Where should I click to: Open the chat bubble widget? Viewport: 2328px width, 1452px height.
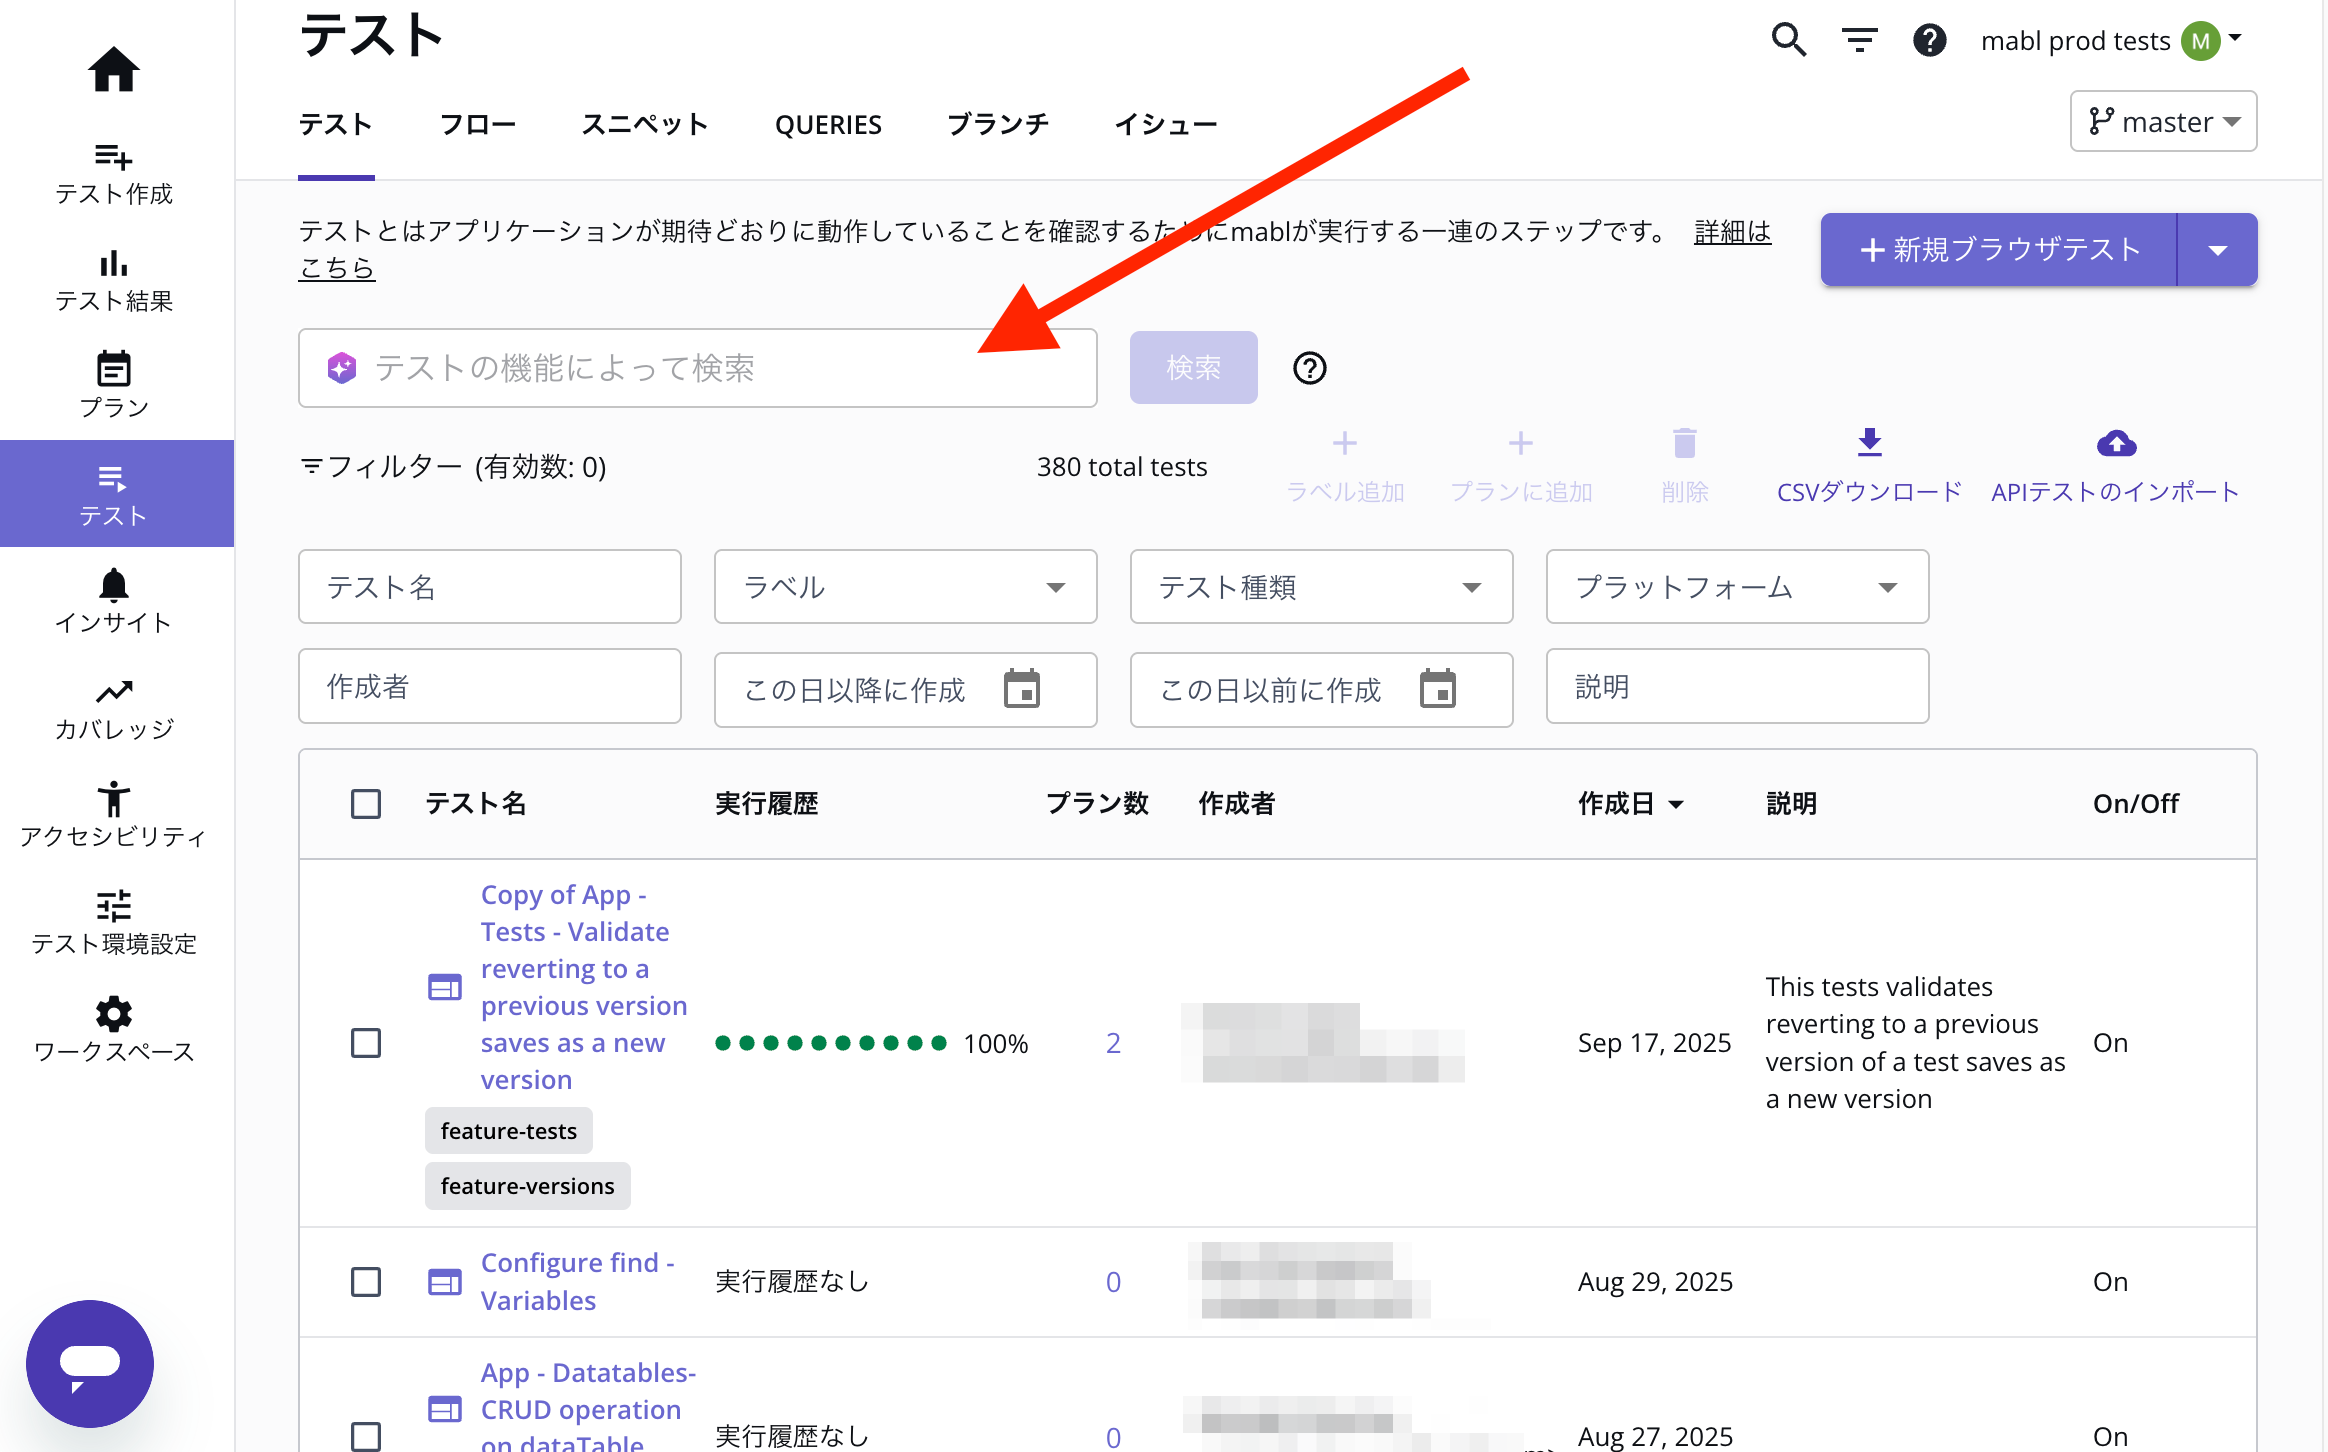[x=90, y=1363]
